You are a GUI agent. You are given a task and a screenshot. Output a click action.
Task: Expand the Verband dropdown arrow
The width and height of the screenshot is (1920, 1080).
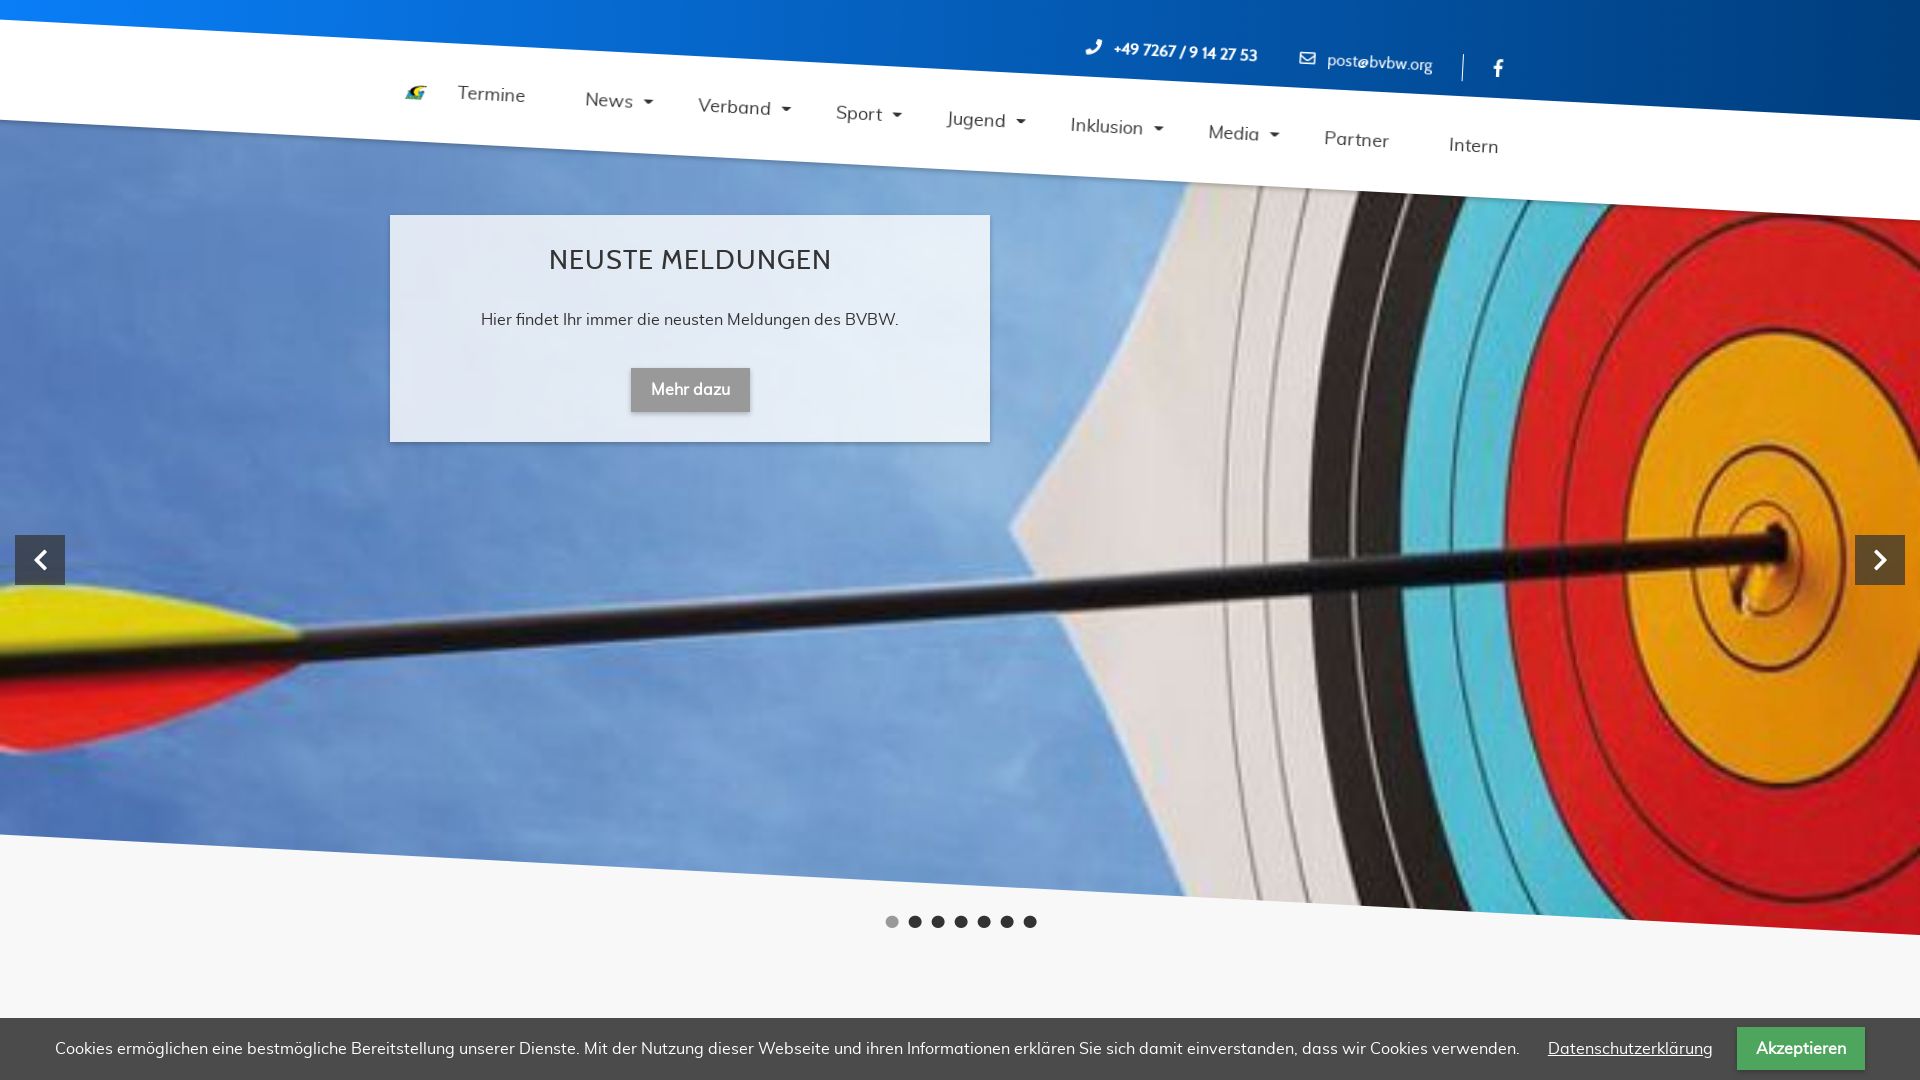[786, 109]
